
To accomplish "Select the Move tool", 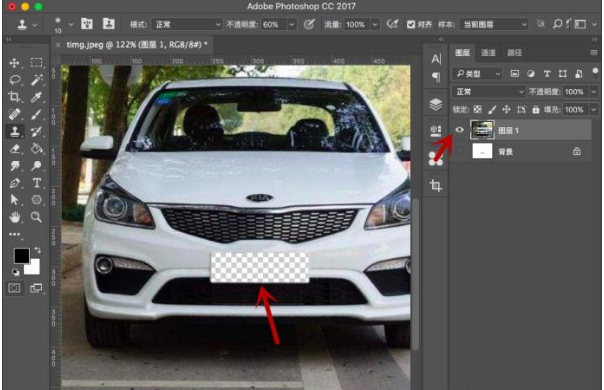I will tap(15, 63).
